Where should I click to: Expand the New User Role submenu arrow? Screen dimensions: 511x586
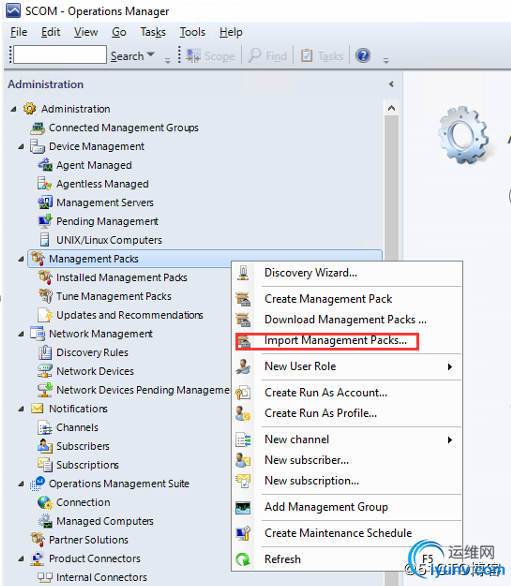click(x=450, y=367)
